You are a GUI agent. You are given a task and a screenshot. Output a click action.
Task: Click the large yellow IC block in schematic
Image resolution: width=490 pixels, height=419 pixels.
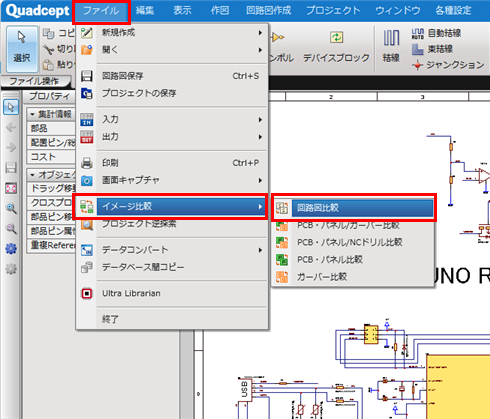coord(458,387)
